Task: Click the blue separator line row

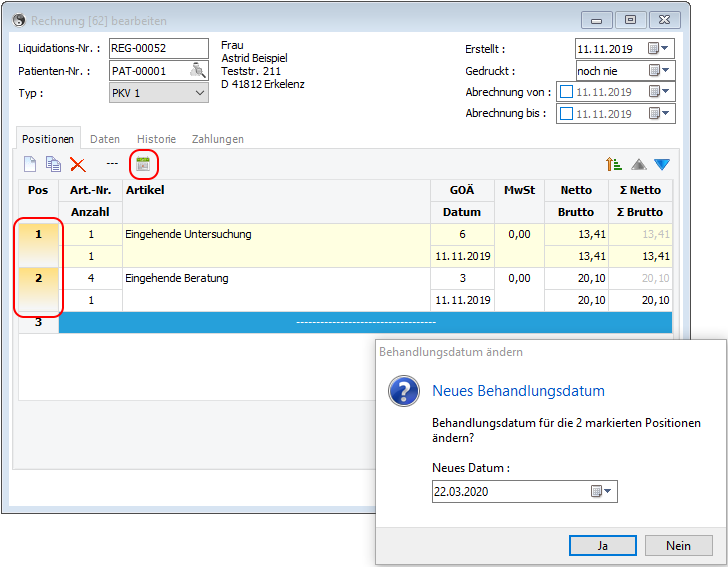Action: pos(365,322)
